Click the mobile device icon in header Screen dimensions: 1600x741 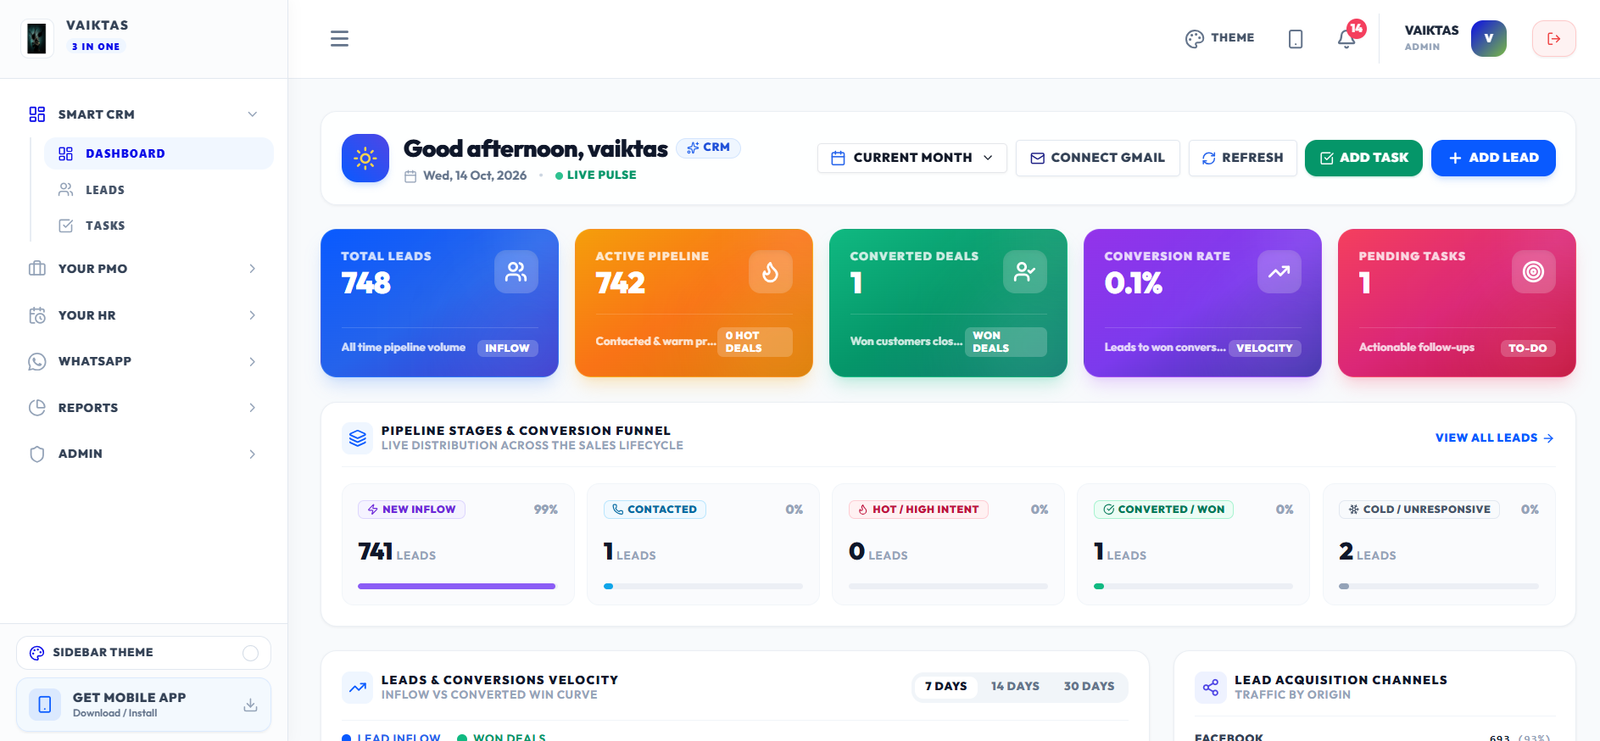1295,38
